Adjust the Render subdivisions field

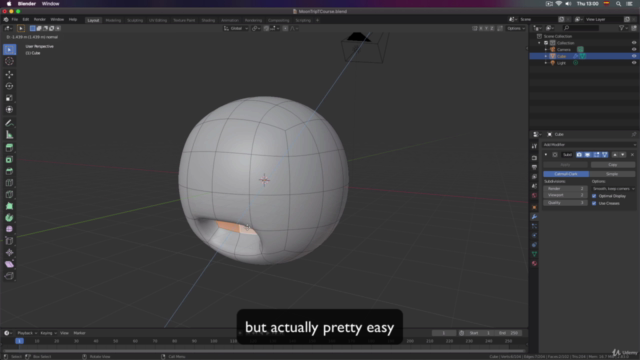click(565, 189)
